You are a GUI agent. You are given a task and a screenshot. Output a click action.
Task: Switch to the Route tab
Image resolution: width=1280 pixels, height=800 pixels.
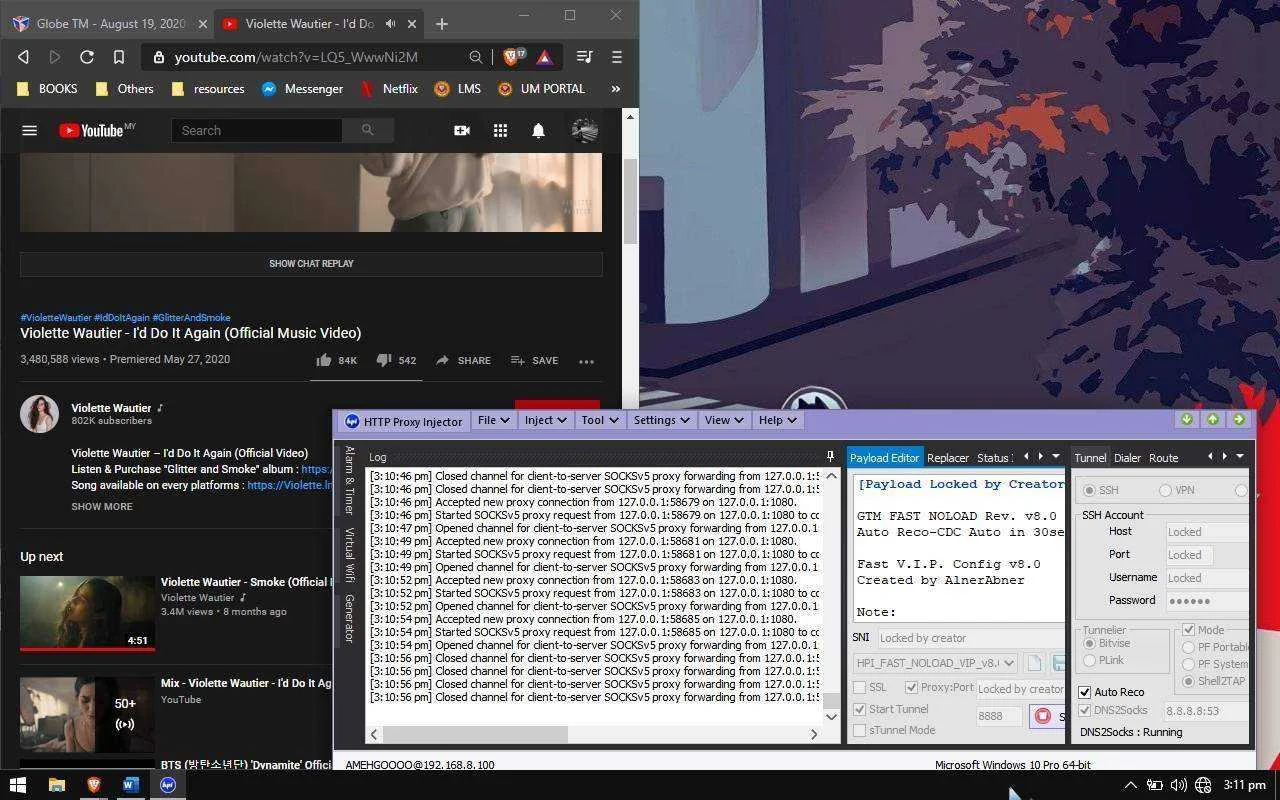(1163, 457)
